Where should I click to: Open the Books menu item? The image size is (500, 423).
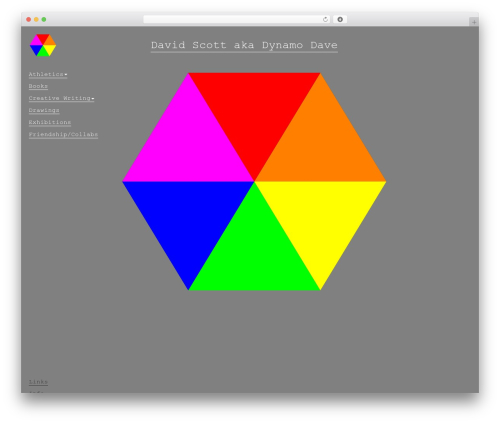(x=38, y=86)
